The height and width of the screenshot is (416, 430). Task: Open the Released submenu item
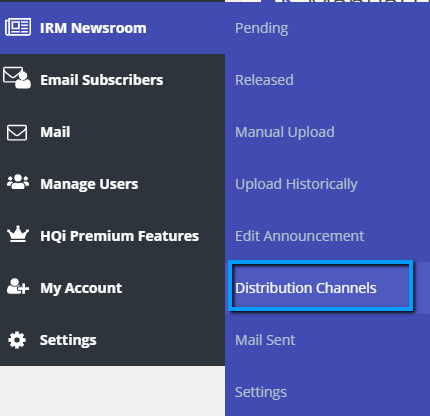coord(264,80)
